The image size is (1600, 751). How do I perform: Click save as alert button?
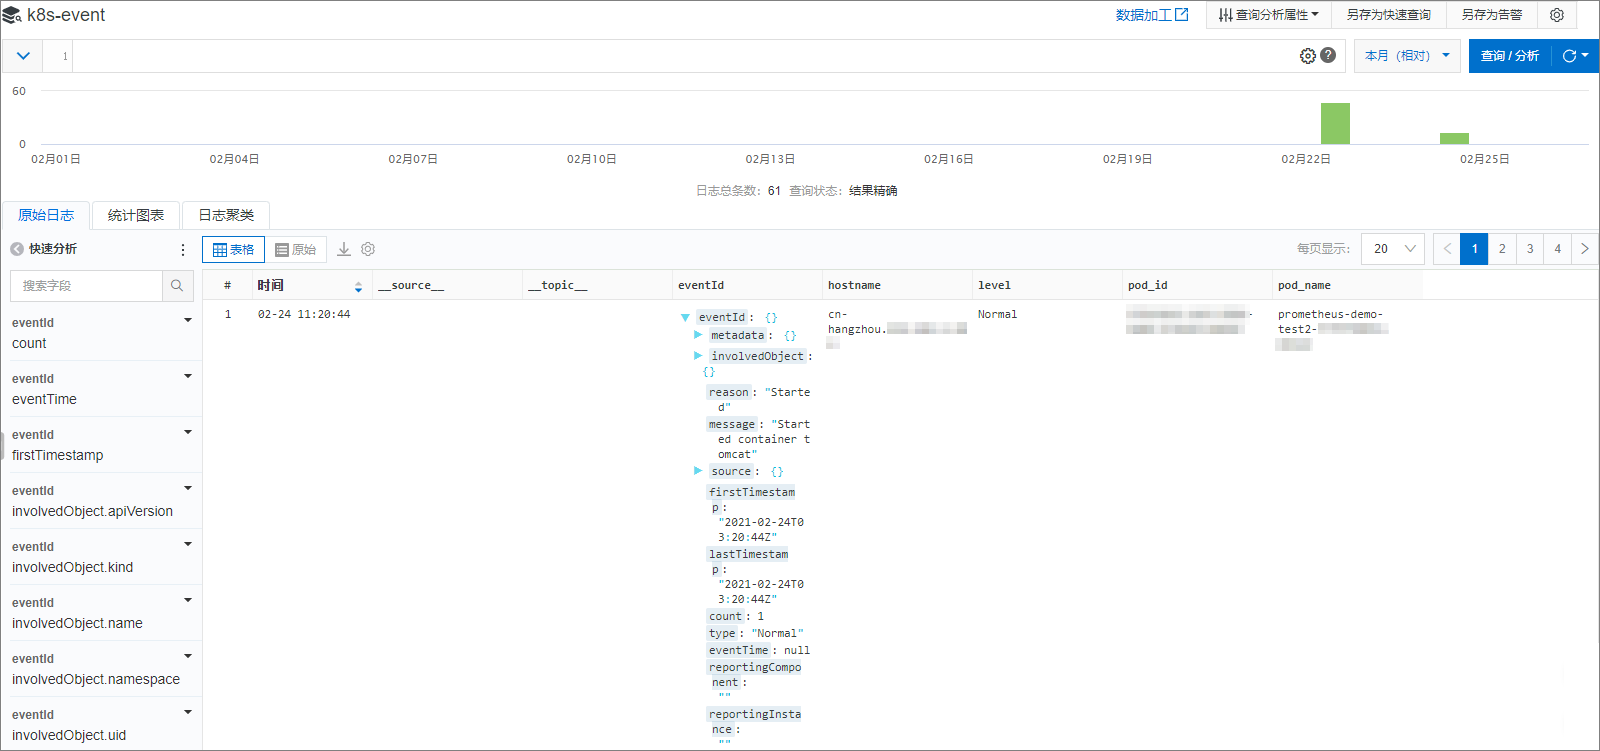pos(1492,15)
